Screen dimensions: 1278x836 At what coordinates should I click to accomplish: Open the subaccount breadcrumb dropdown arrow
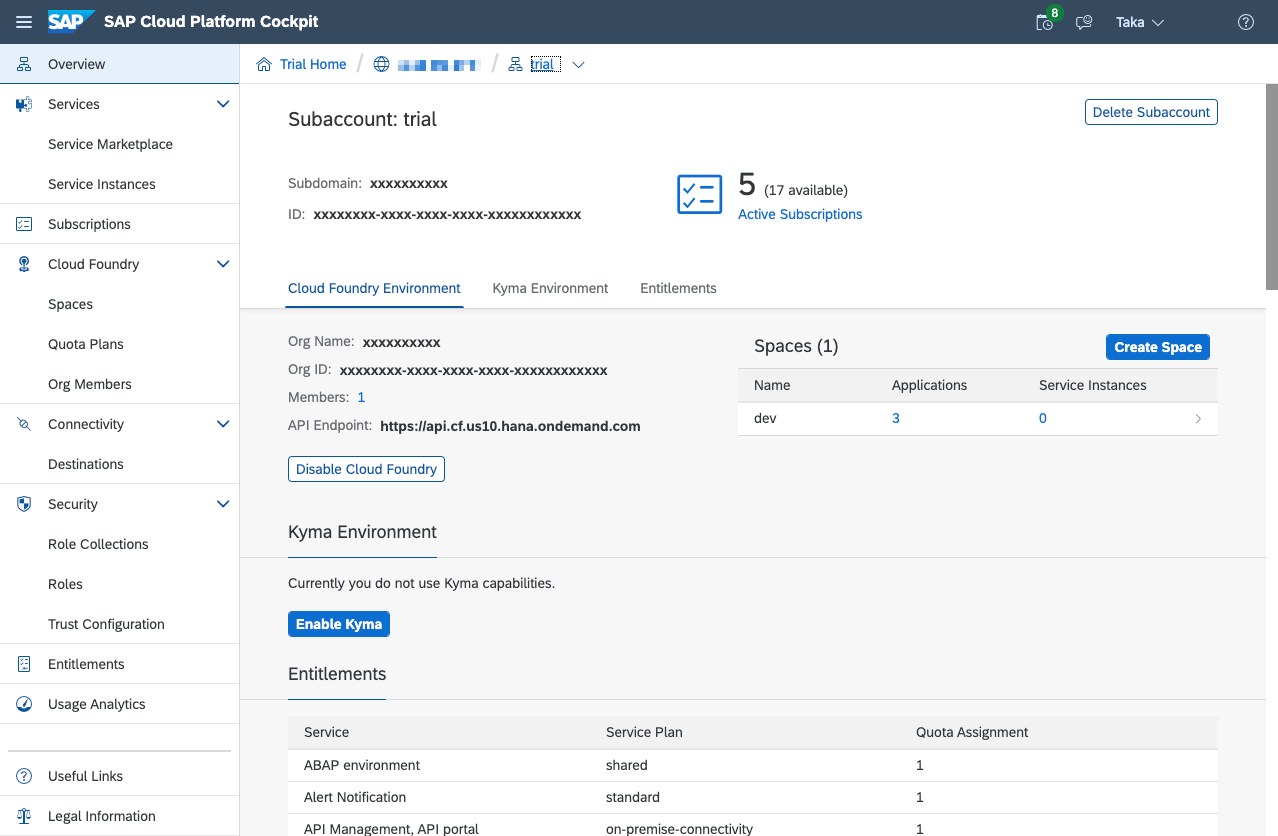[x=578, y=64]
